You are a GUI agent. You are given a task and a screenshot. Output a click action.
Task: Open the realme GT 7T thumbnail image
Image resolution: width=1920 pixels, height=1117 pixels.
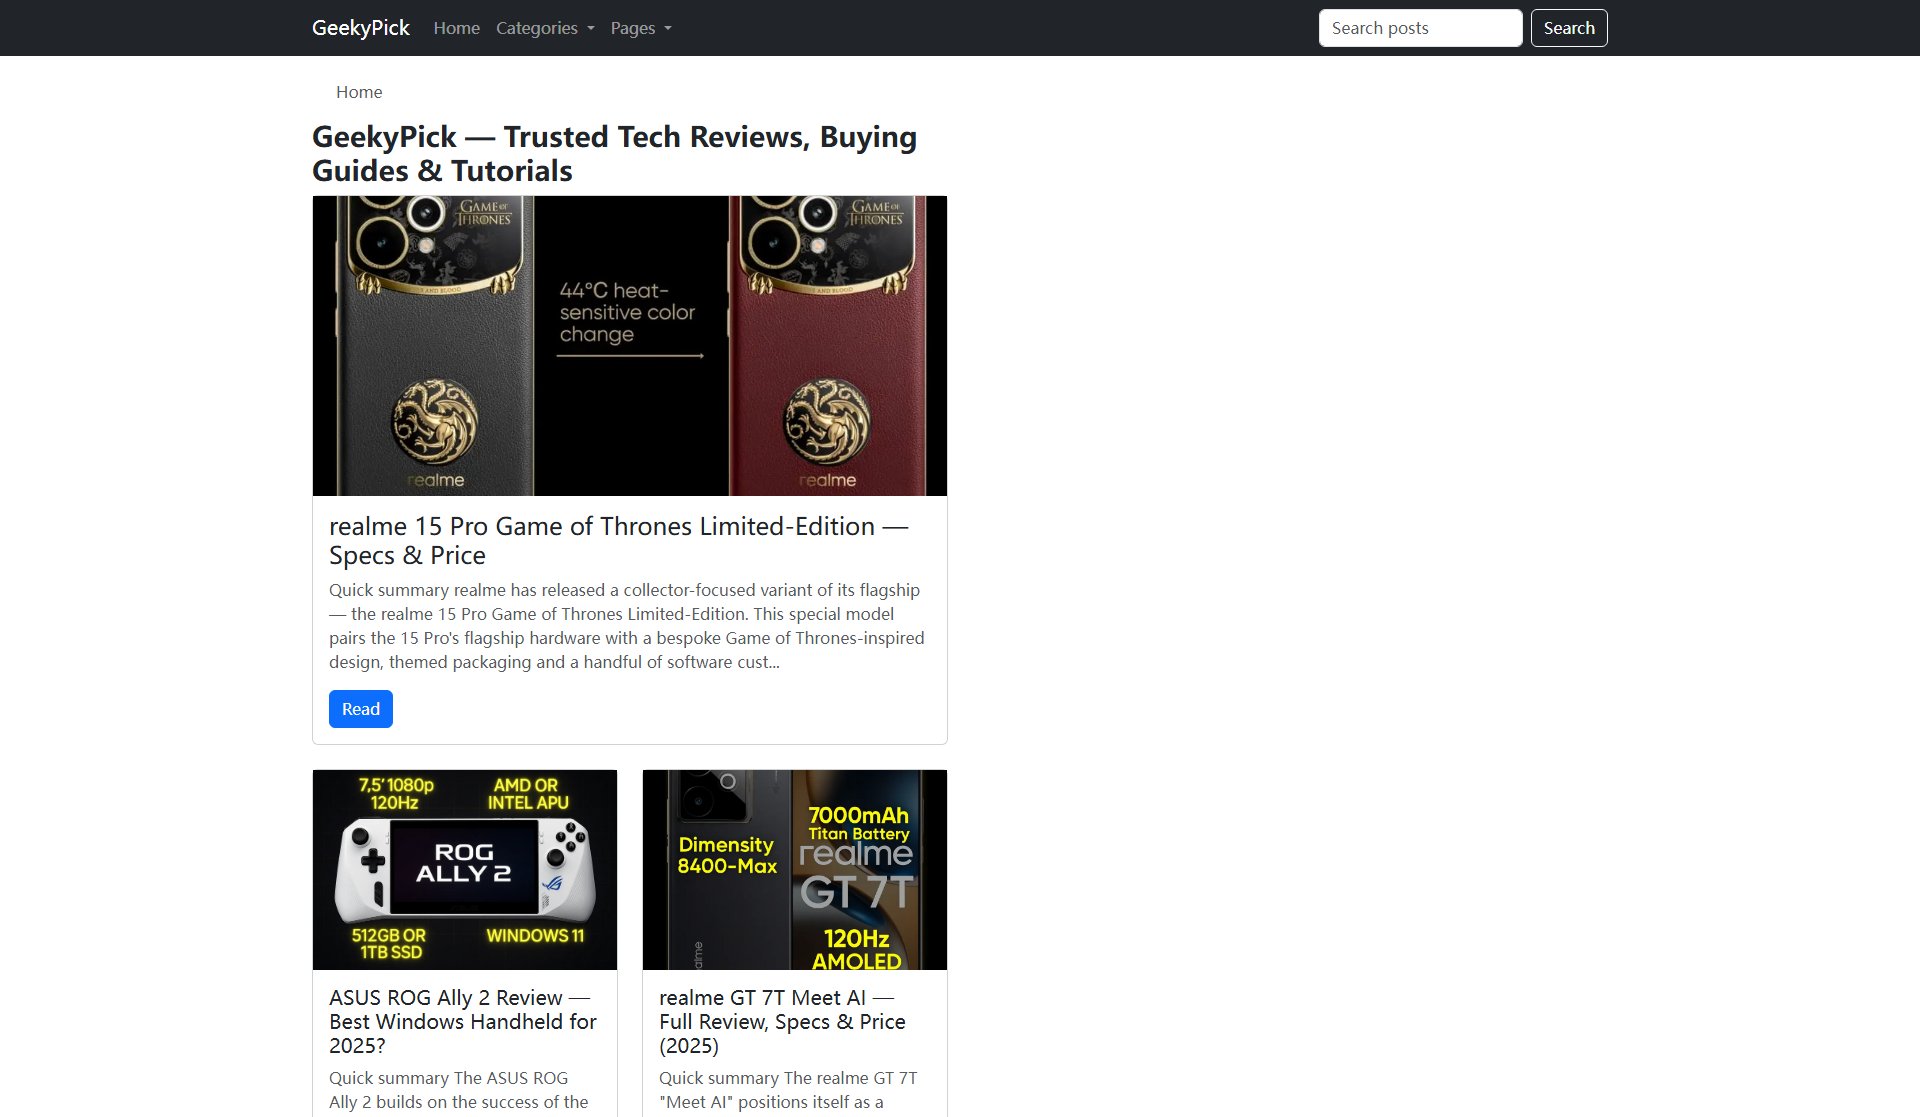[x=794, y=869]
